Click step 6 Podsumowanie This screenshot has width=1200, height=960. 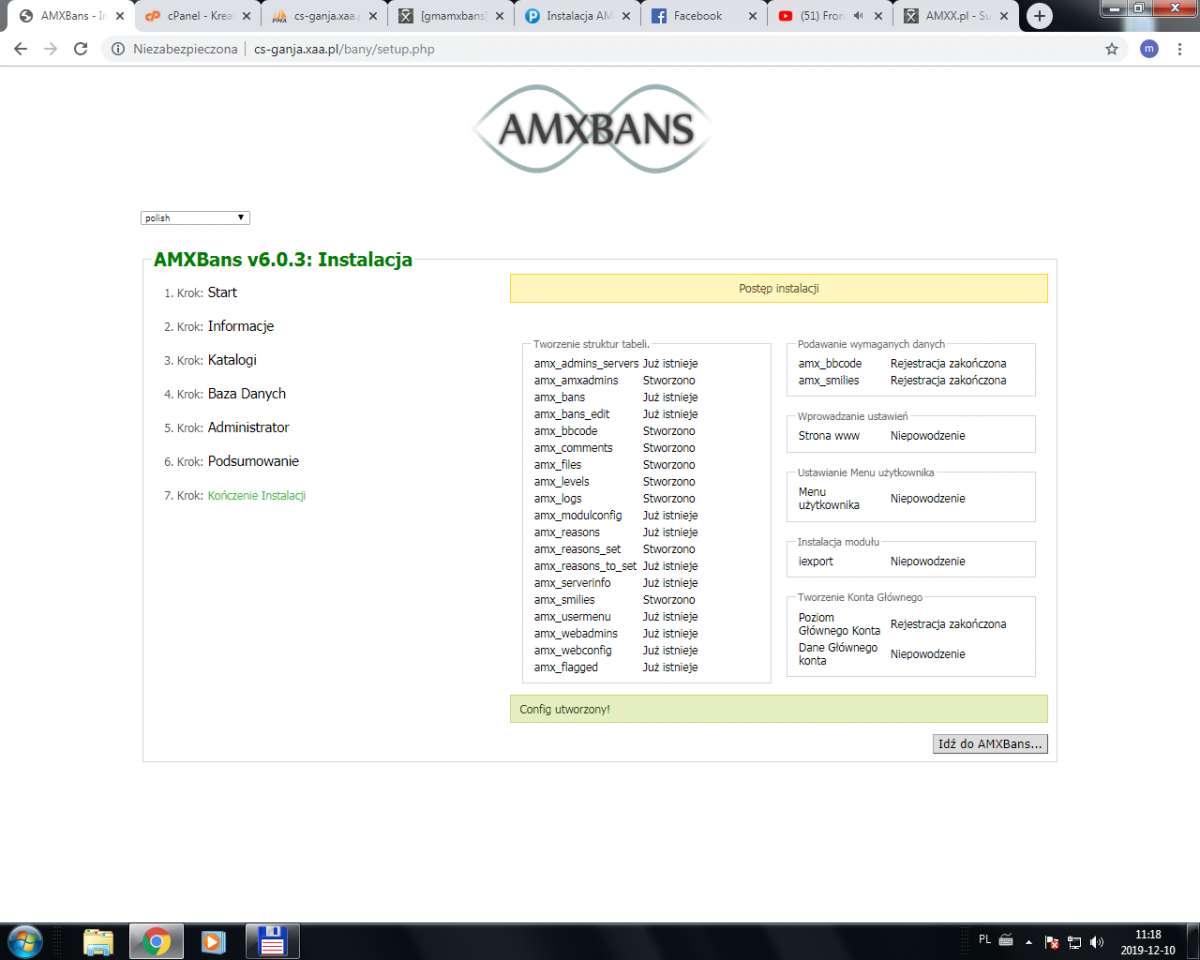253,462
